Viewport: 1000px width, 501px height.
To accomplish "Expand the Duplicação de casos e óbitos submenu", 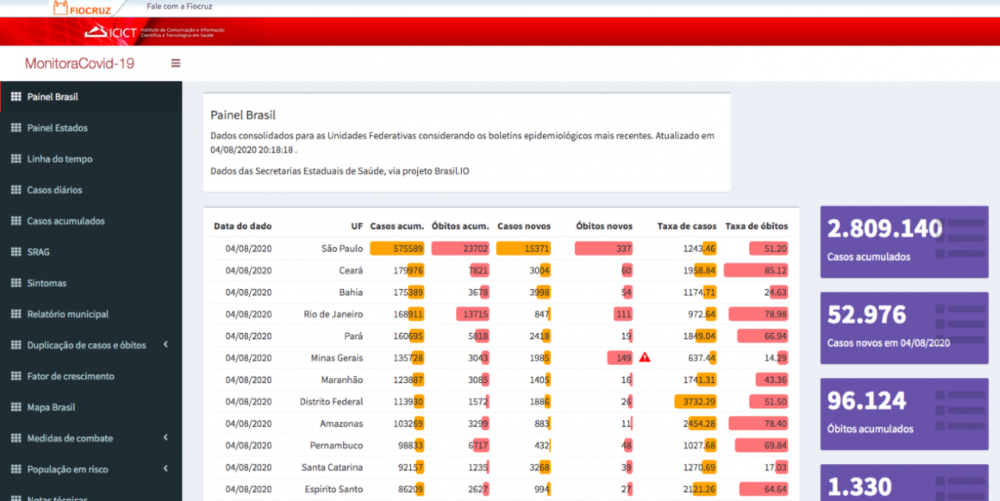I will (164, 345).
